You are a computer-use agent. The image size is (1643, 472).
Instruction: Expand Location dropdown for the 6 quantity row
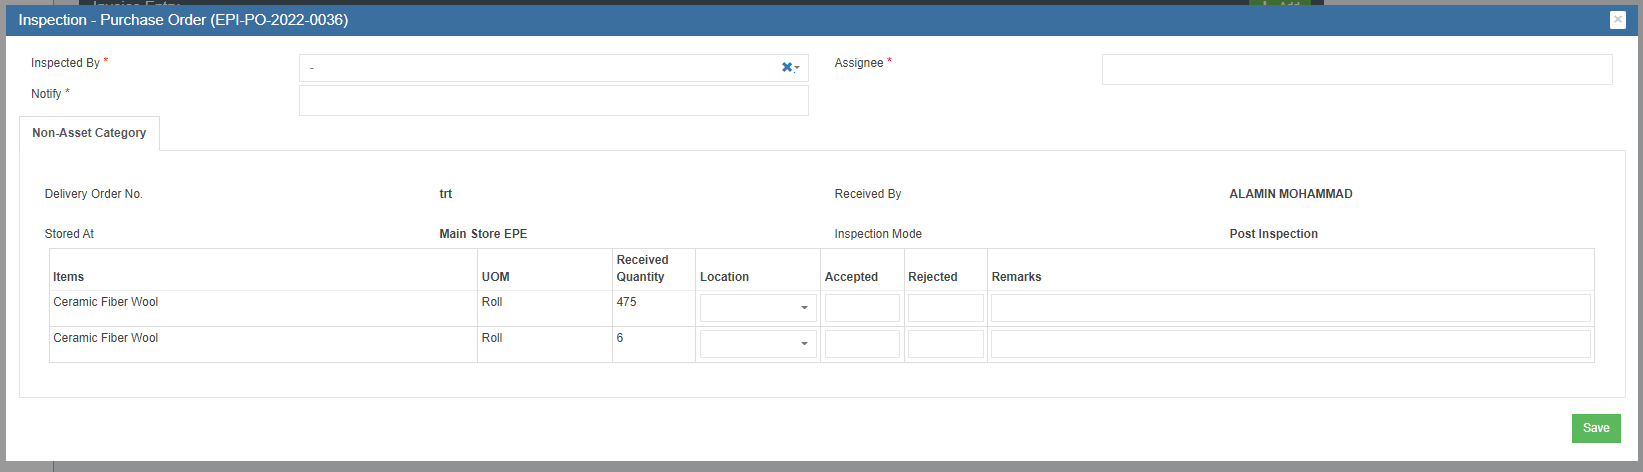click(758, 344)
